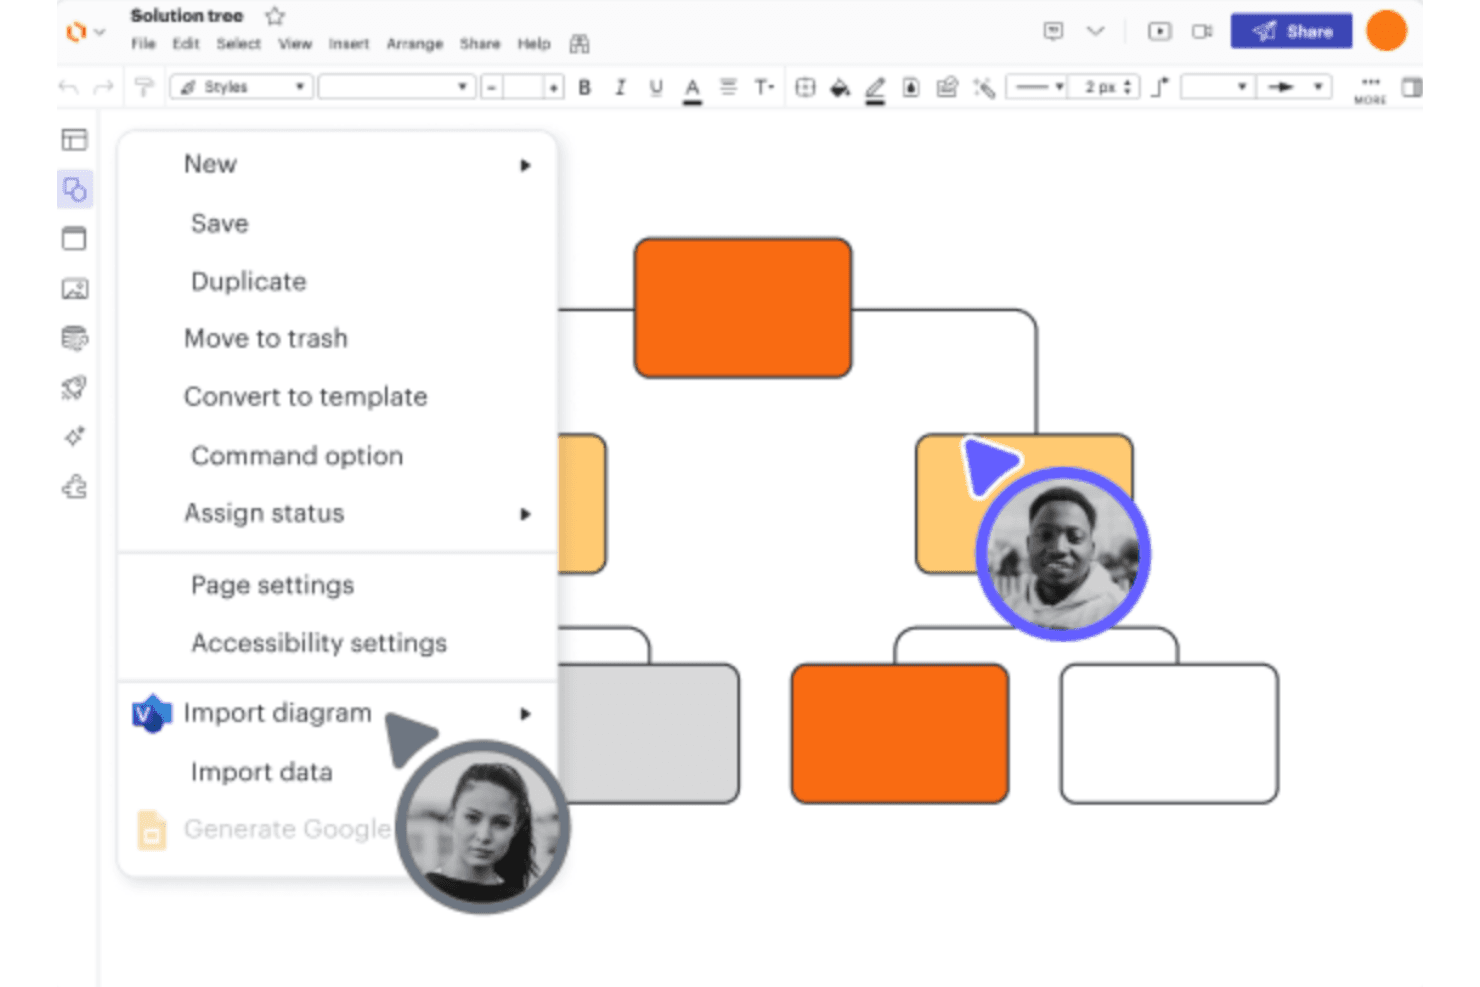This screenshot has height=987, width=1480.
Task: Toggle italic formatting
Action: (x=620, y=87)
